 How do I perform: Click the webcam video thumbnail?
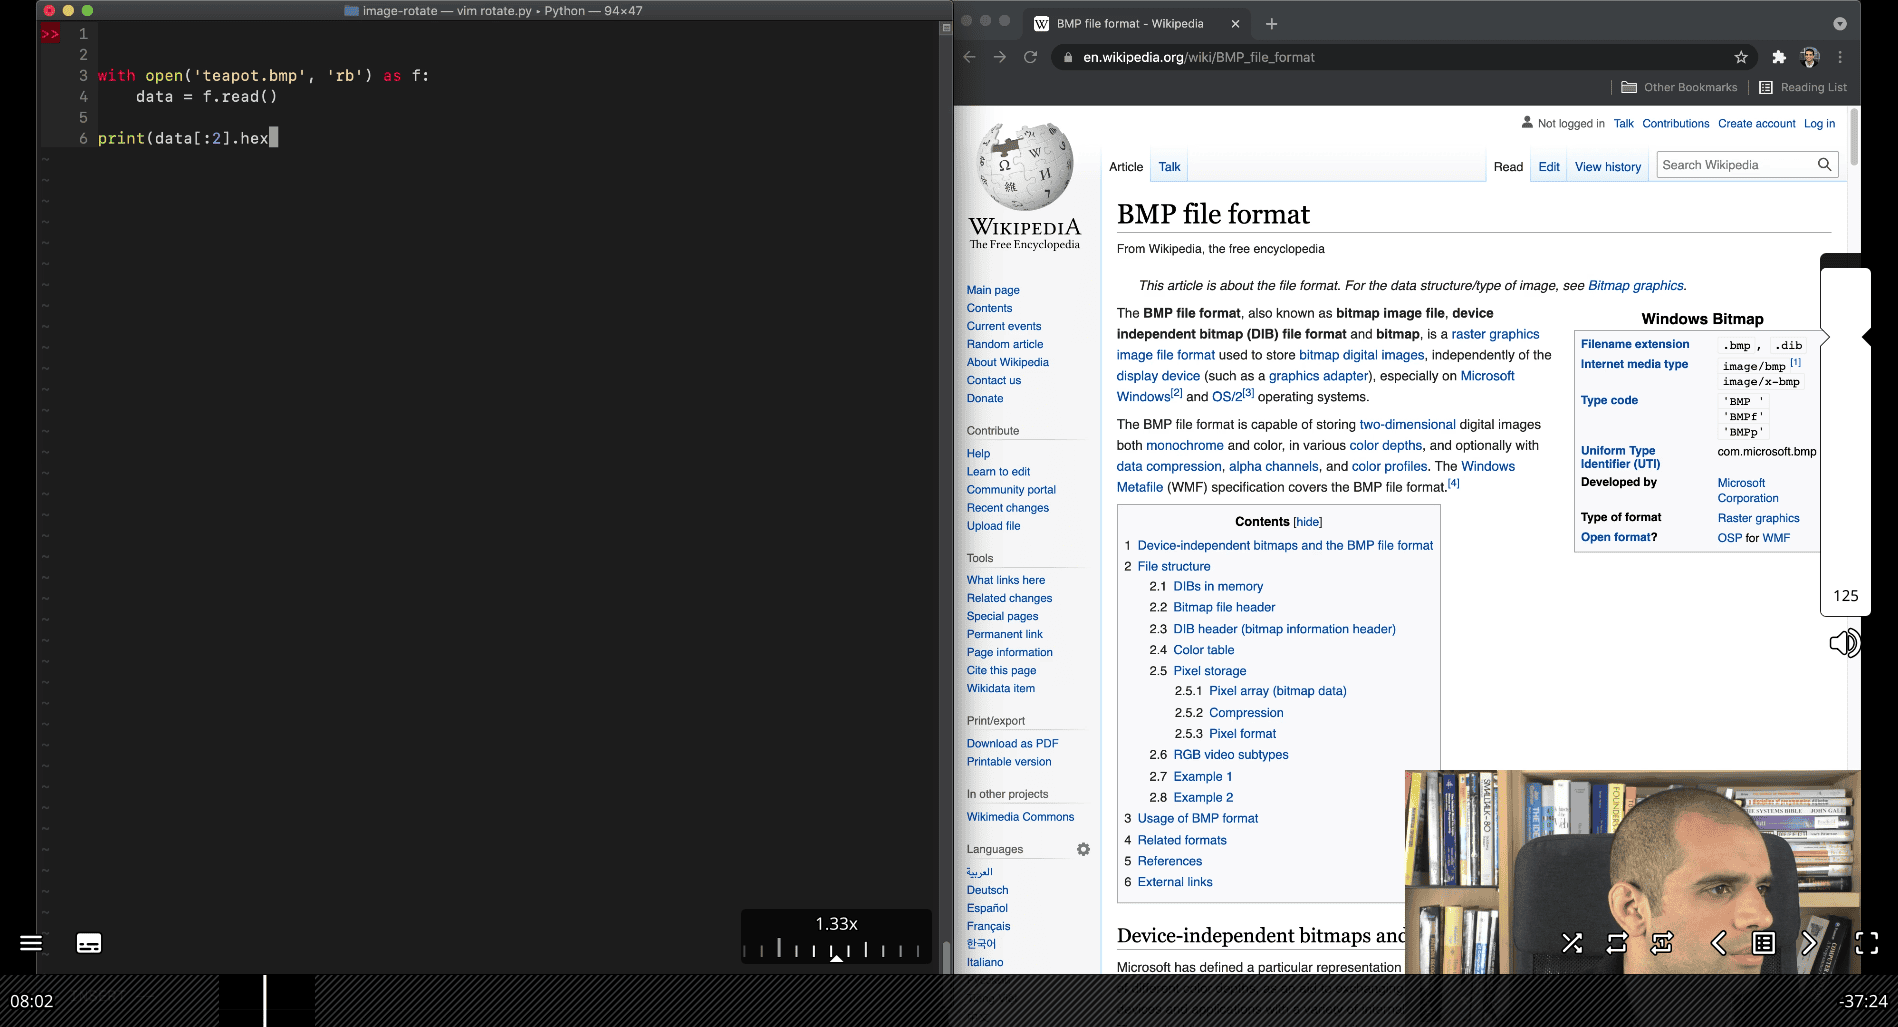(1632, 871)
